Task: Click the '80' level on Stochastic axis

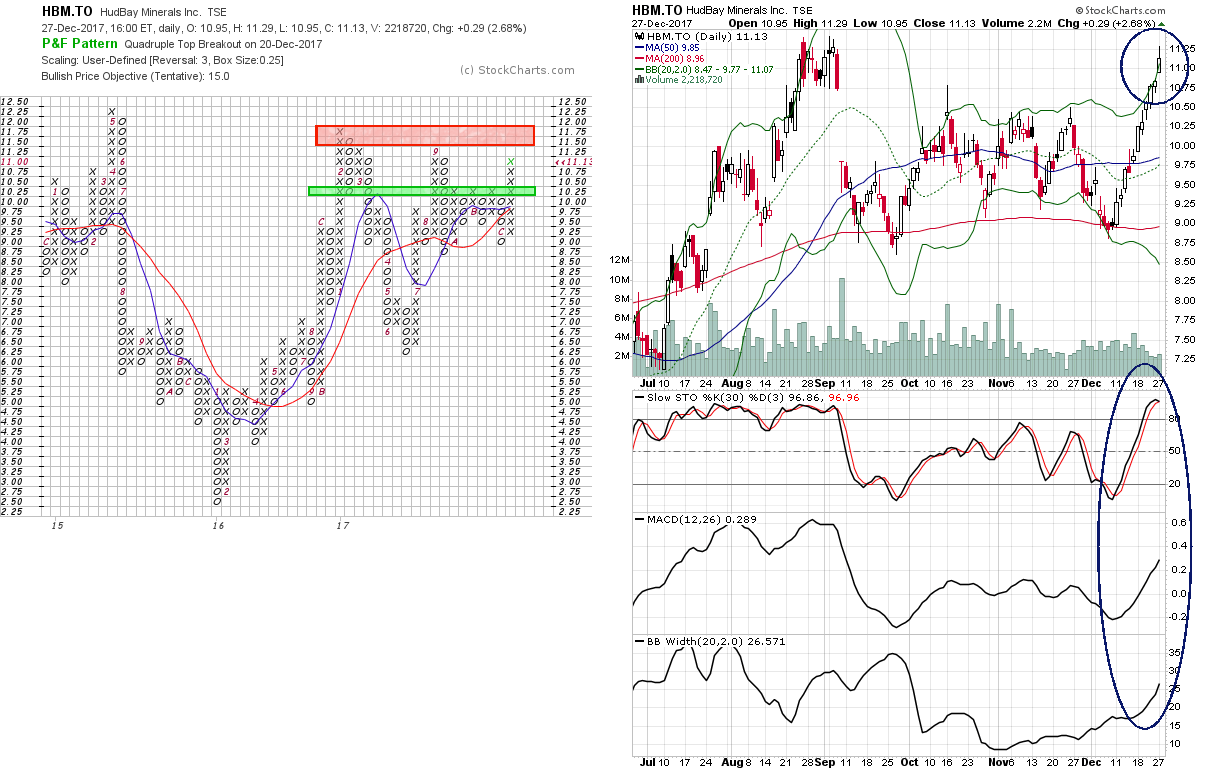Action: pyautogui.click(x=1173, y=419)
